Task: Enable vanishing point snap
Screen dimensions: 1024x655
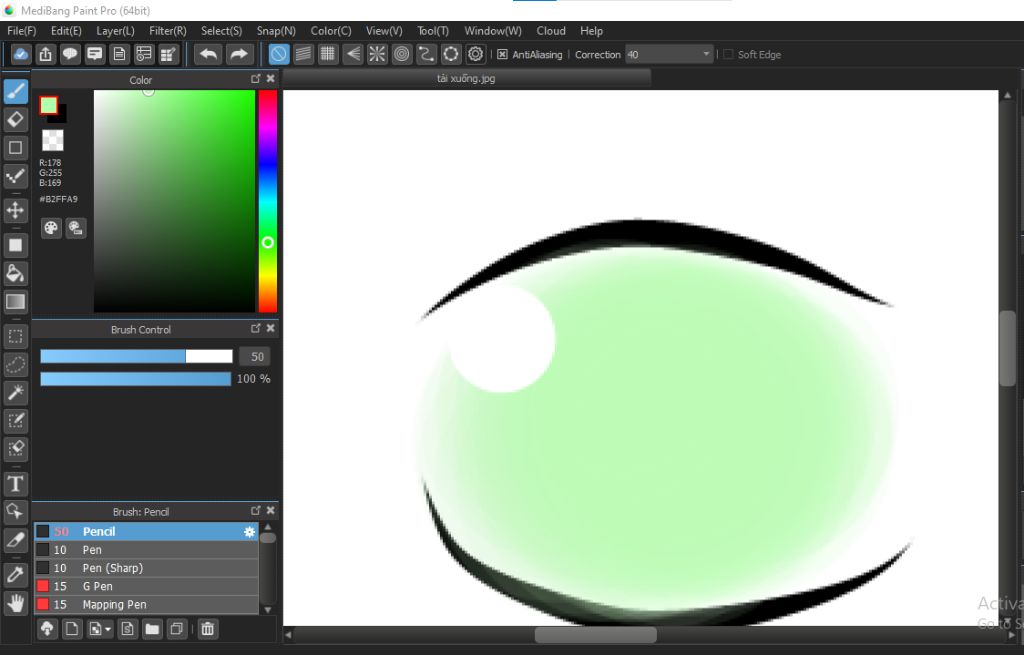Action: click(x=353, y=54)
